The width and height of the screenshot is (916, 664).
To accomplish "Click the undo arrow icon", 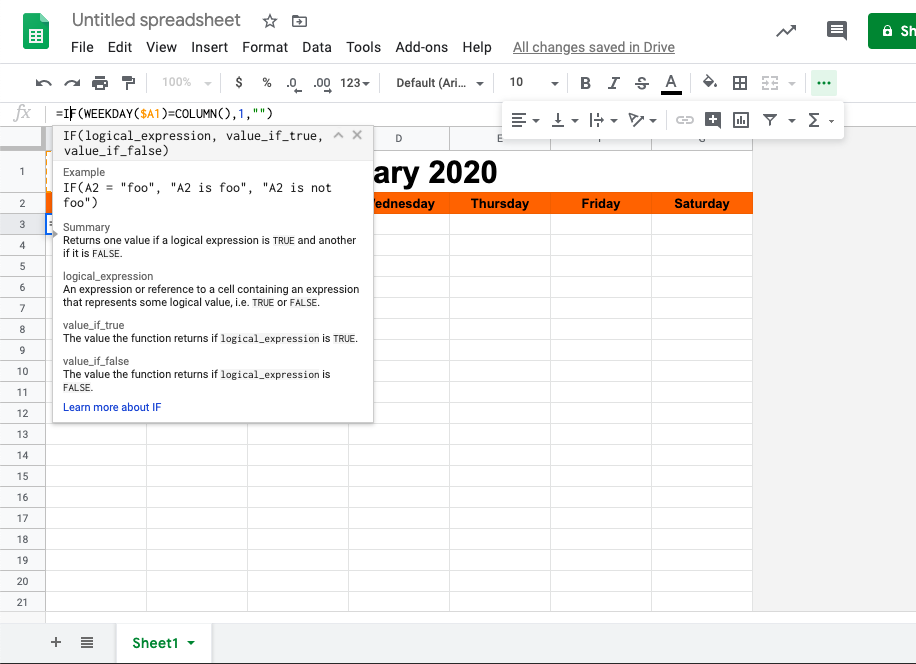I will (x=43, y=83).
